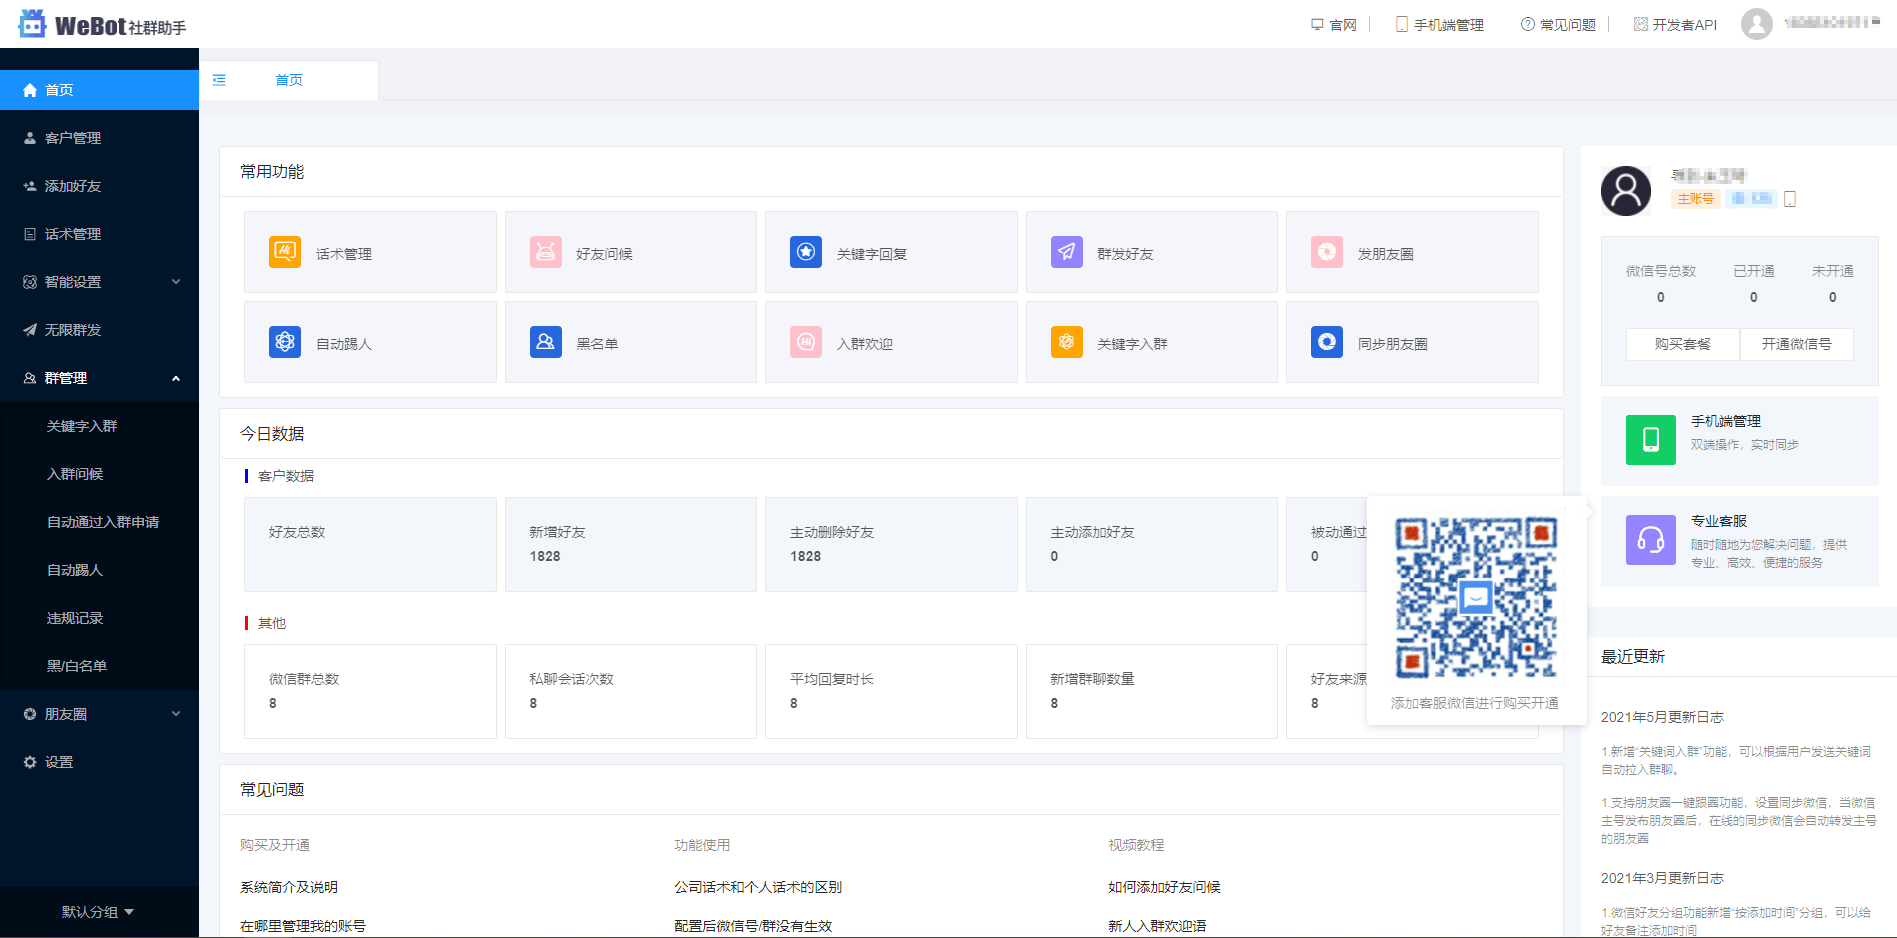This screenshot has width=1897, height=938.
Task: Select 自动踢人 submenu item in sidebar
Action: pyautogui.click(x=99, y=570)
